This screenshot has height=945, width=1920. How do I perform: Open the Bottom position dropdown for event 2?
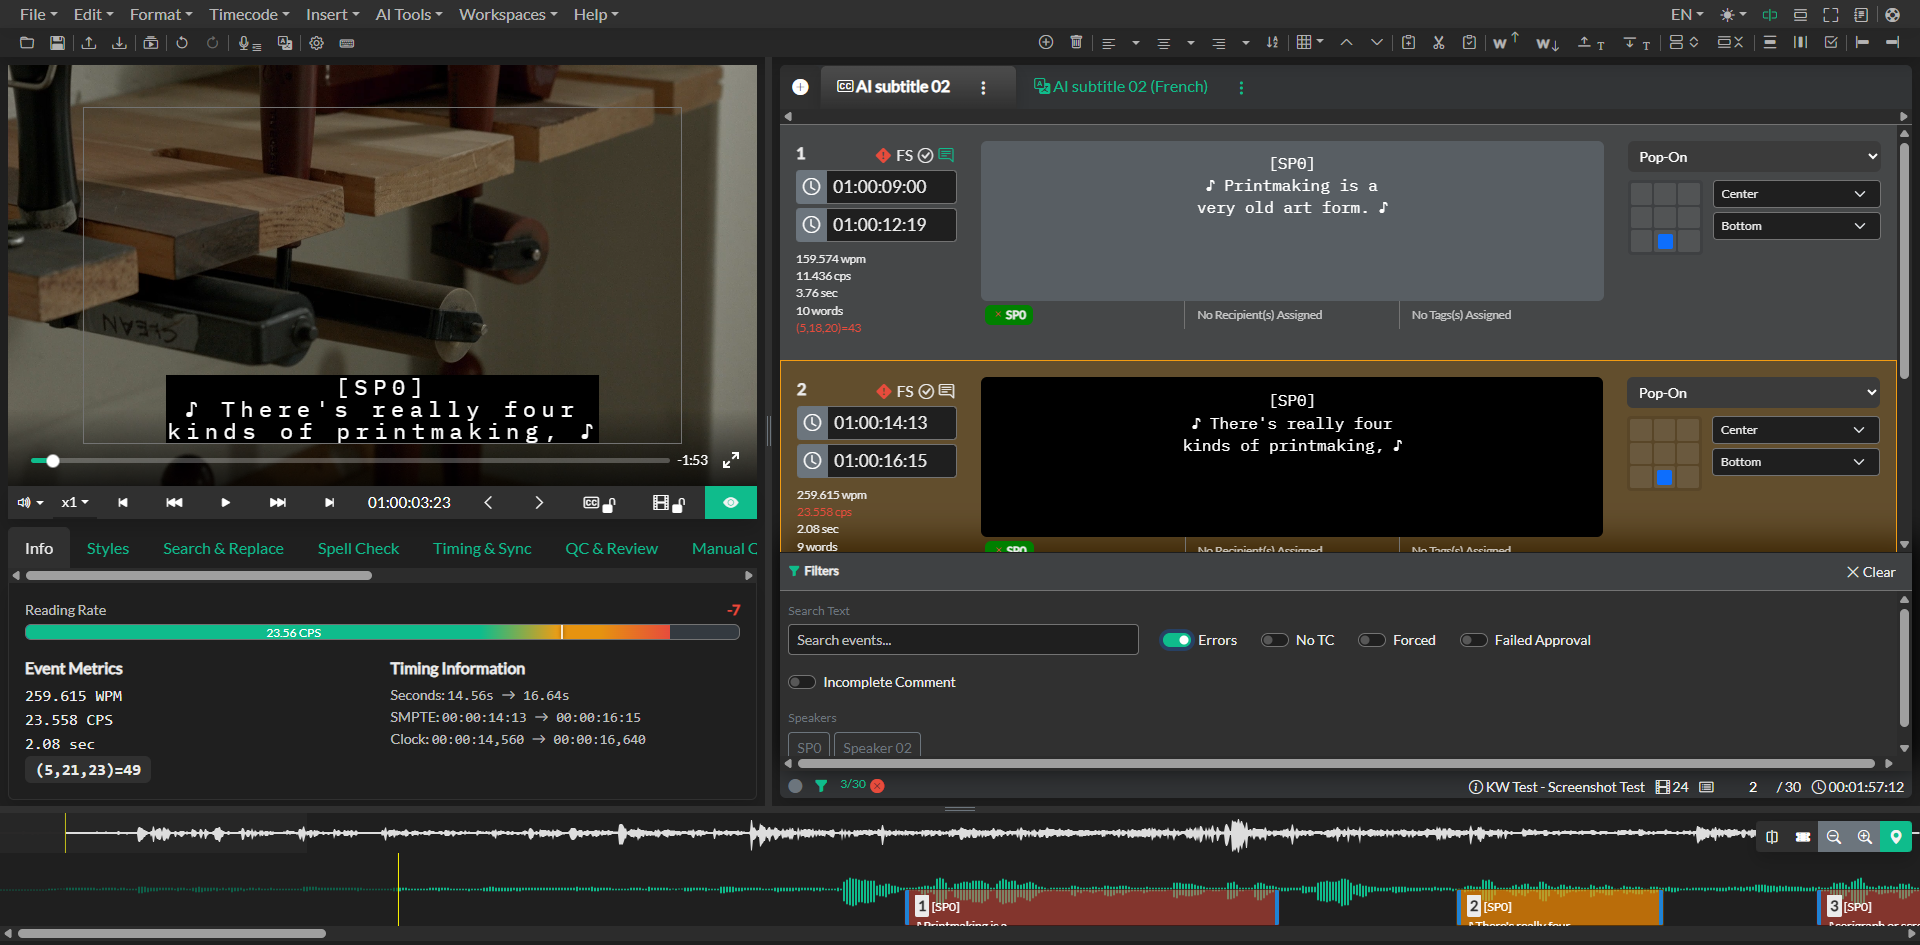point(1794,462)
